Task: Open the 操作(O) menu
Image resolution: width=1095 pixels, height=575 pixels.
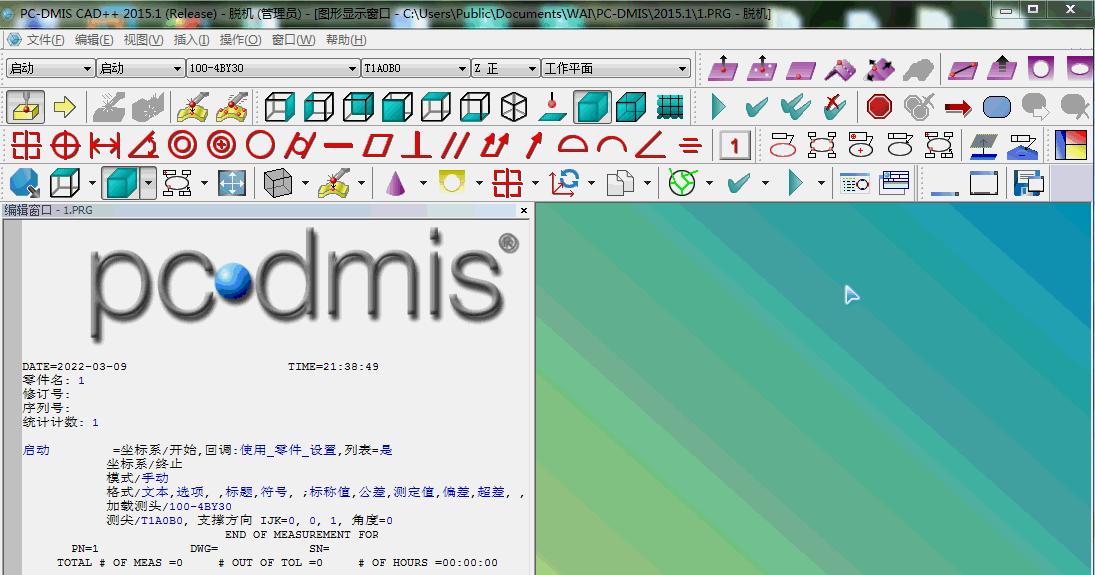Action: coord(240,40)
